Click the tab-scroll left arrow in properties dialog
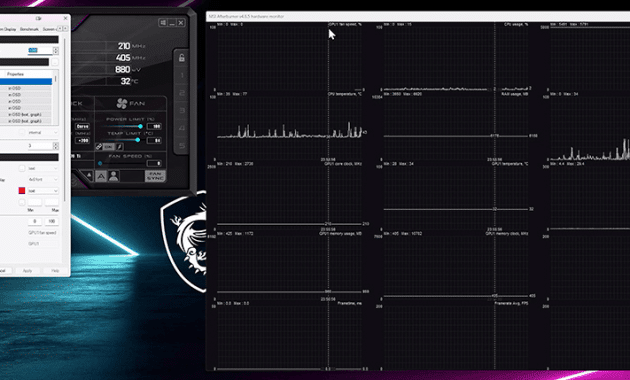This screenshot has width=630, height=380. pos(60,29)
